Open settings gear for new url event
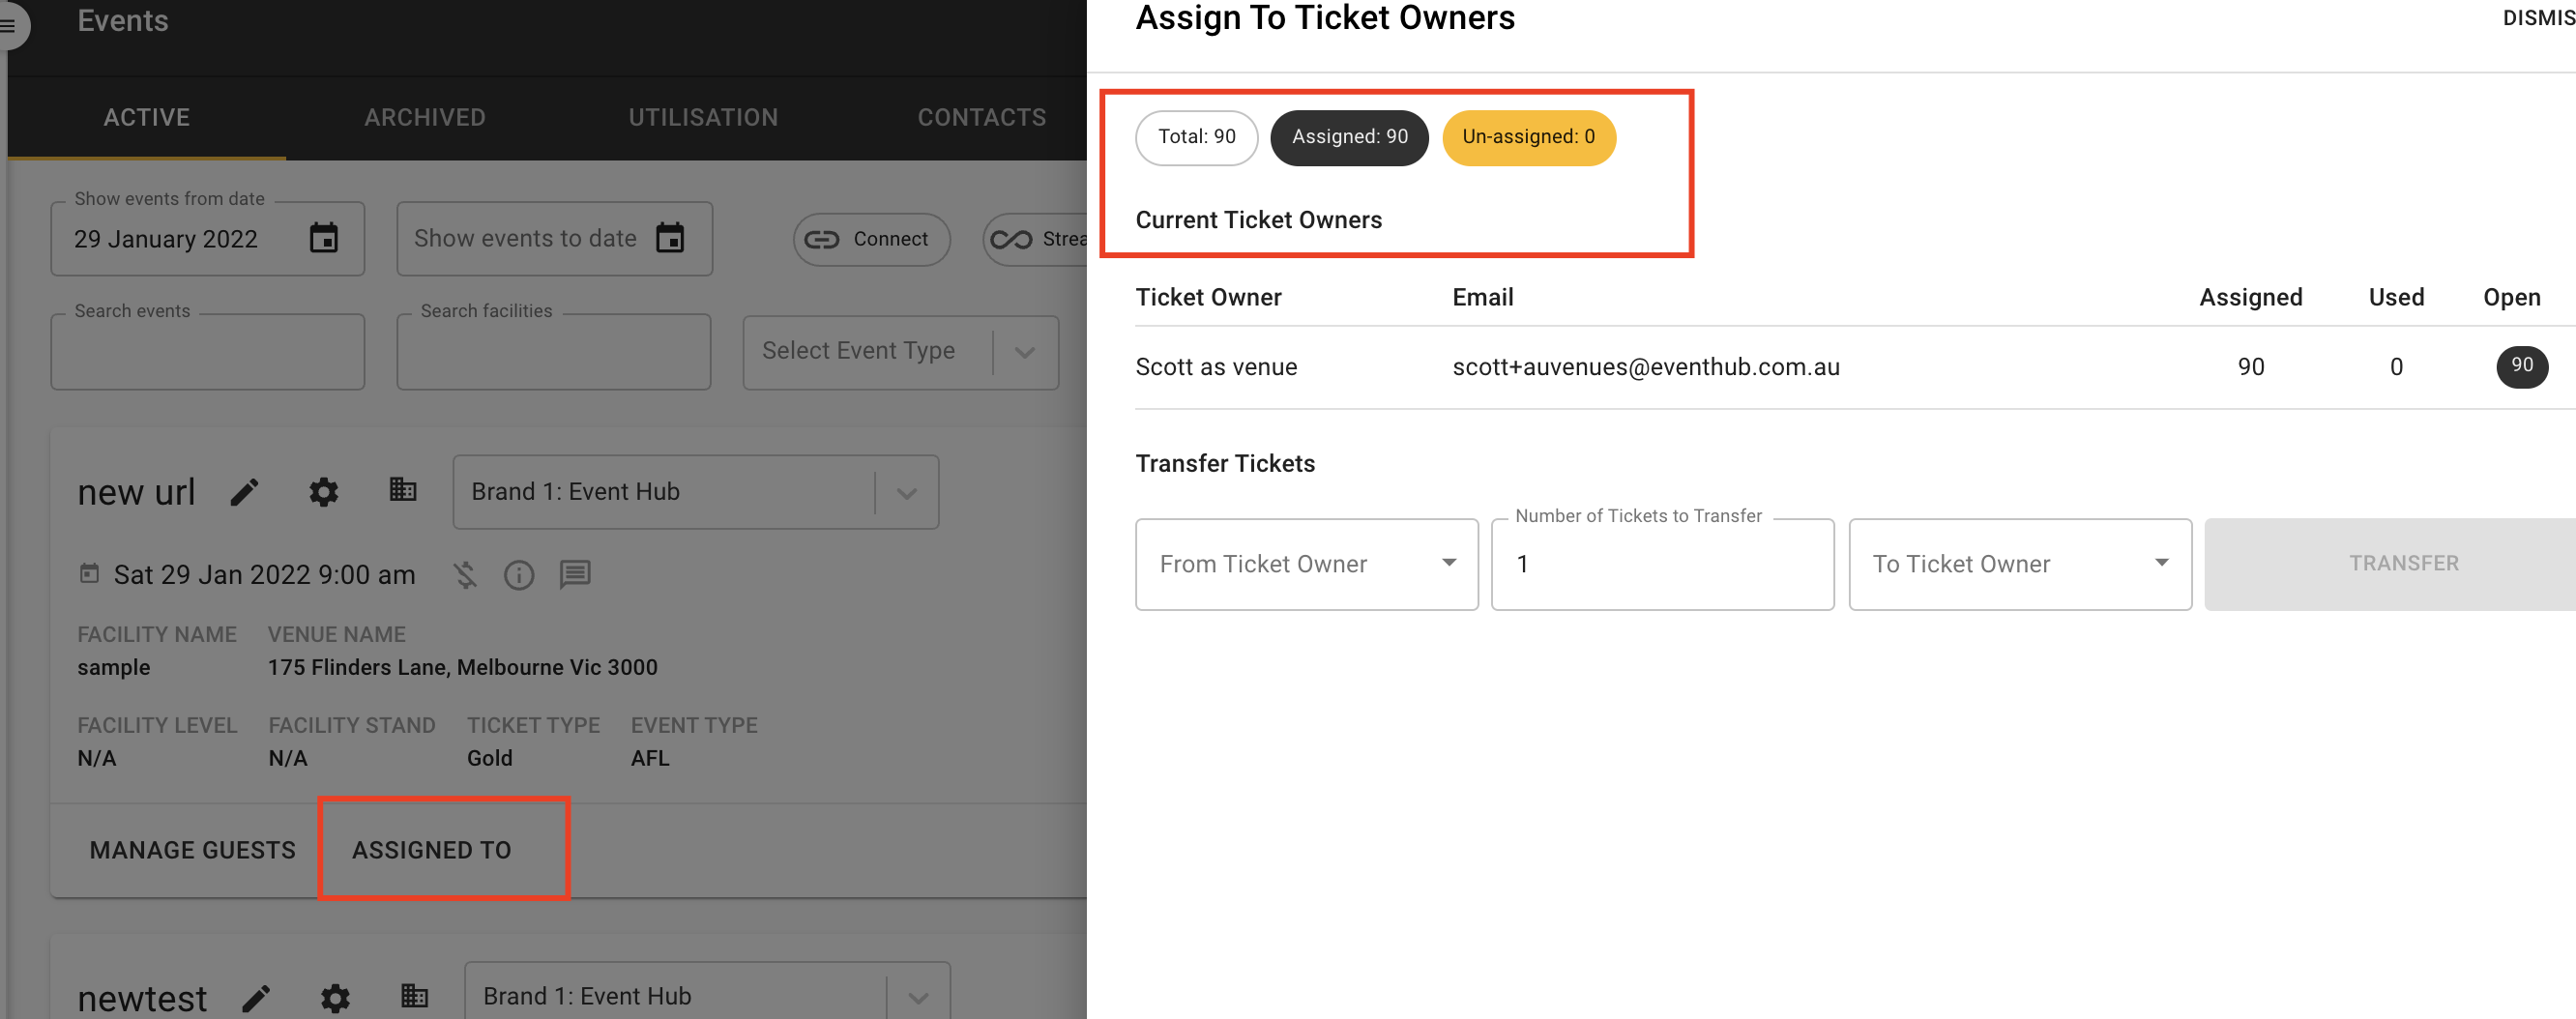Viewport: 2576px width, 1019px height. click(x=323, y=492)
